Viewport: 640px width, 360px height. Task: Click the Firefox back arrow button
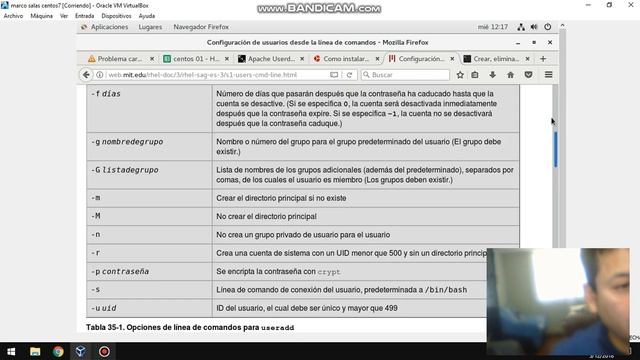coord(86,75)
